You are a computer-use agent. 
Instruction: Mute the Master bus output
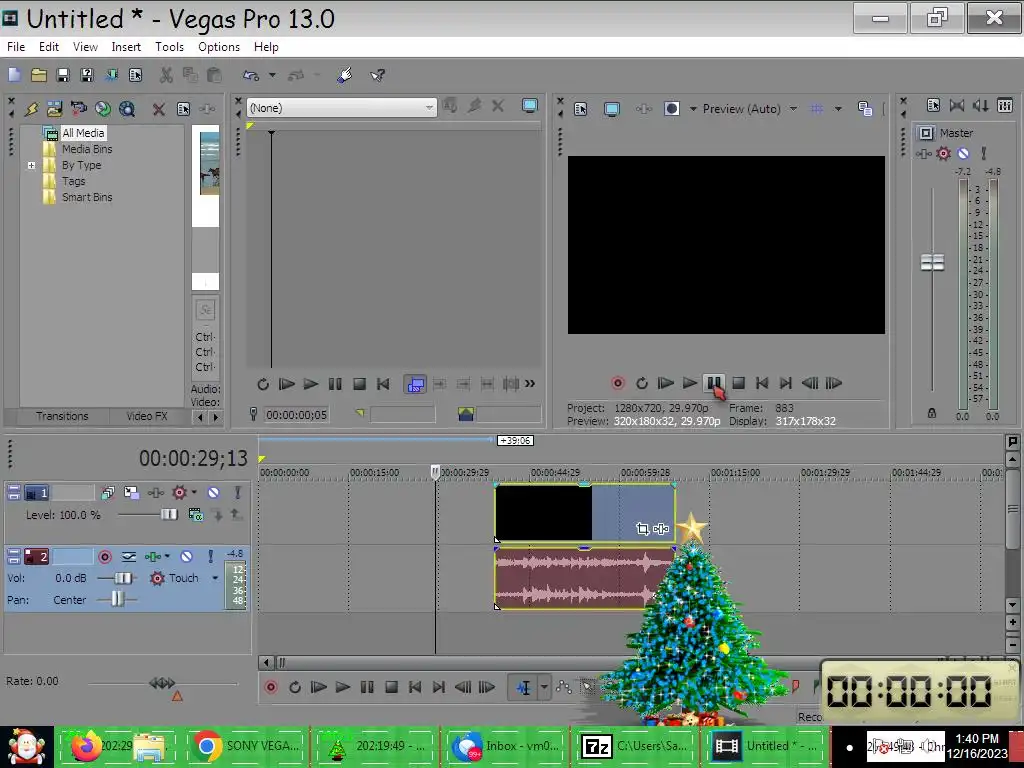coord(963,153)
